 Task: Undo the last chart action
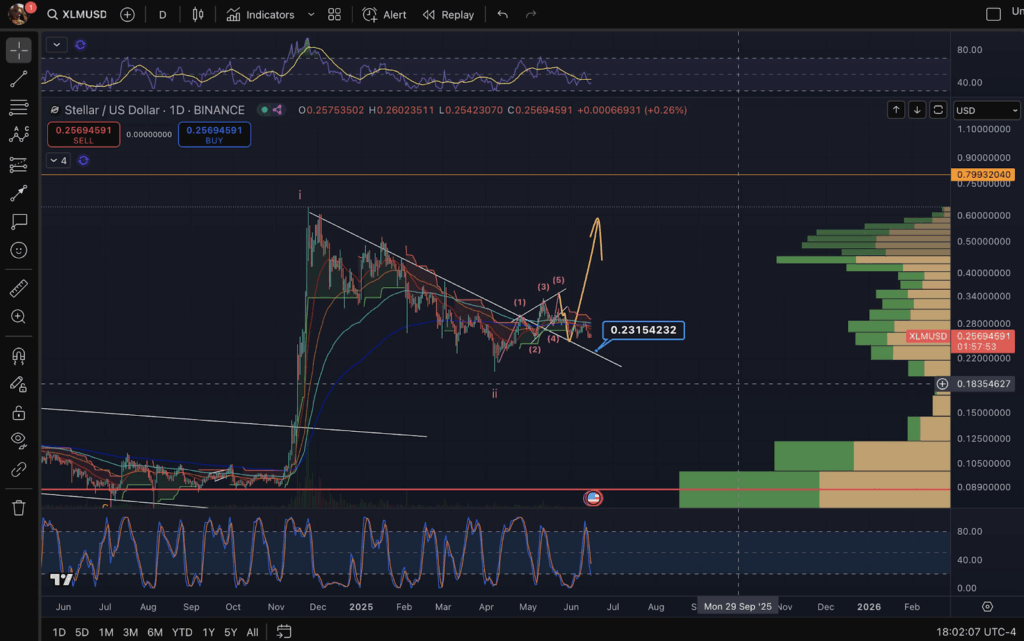pyautogui.click(x=502, y=14)
